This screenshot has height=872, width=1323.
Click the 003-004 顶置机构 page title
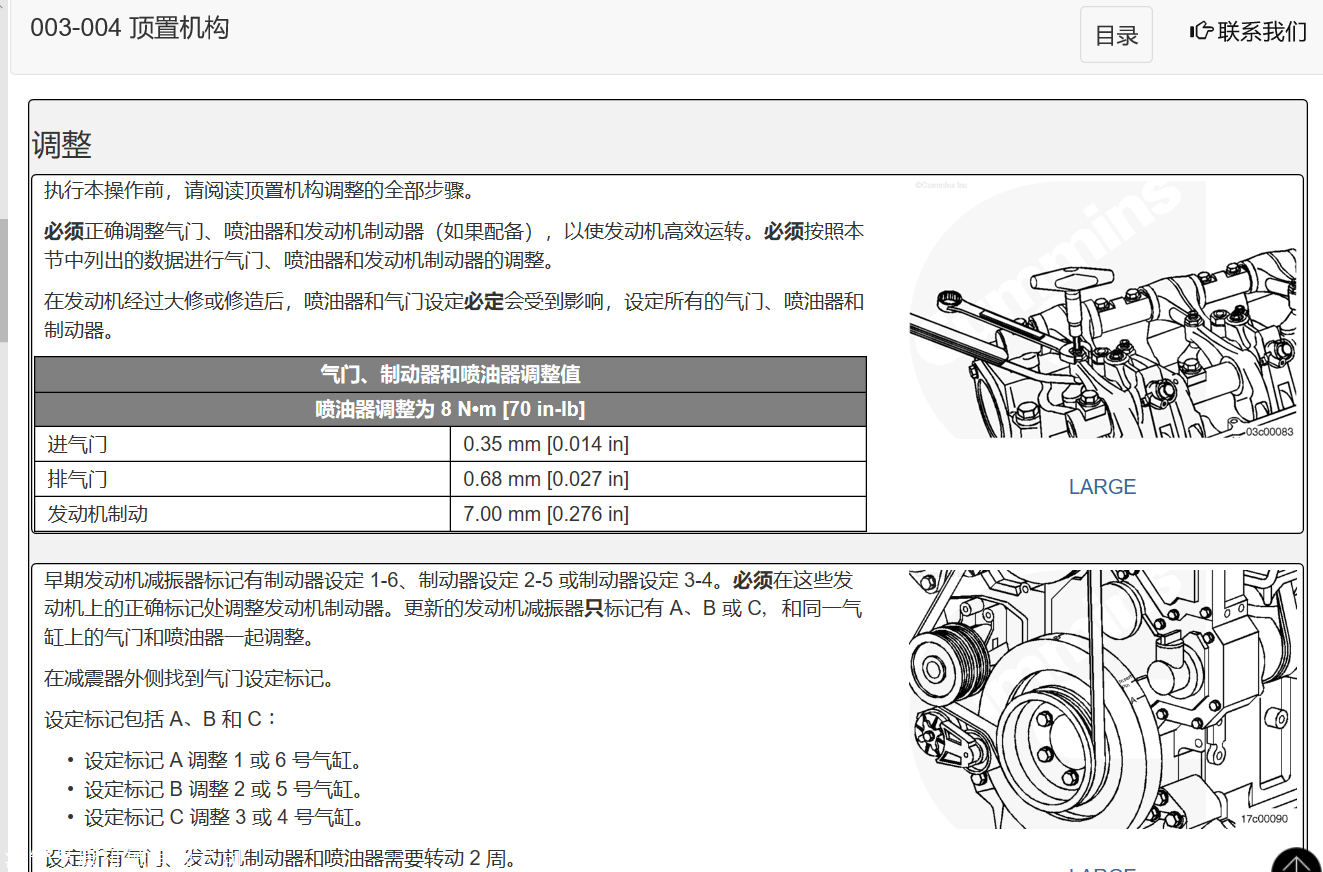(x=130, y=28)
